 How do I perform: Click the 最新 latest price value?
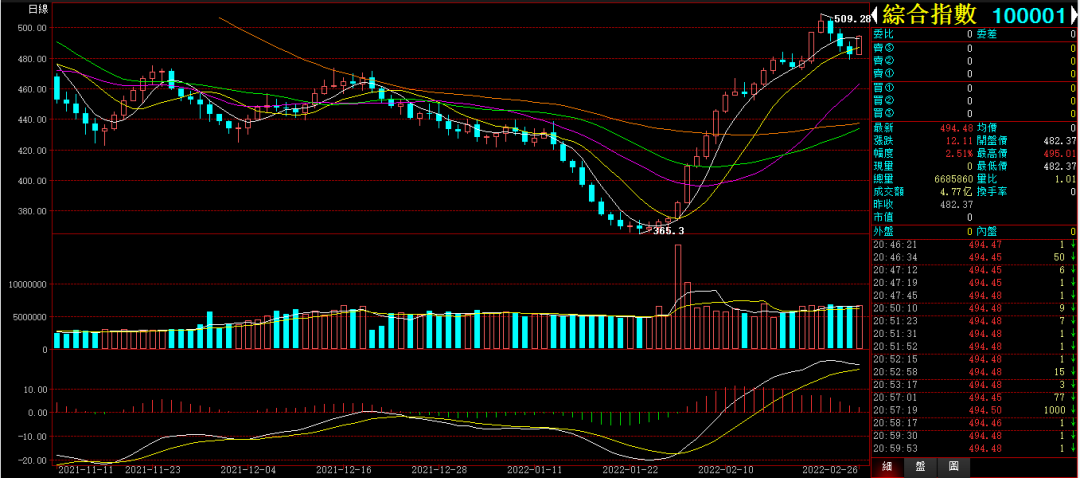coord(955,127)
